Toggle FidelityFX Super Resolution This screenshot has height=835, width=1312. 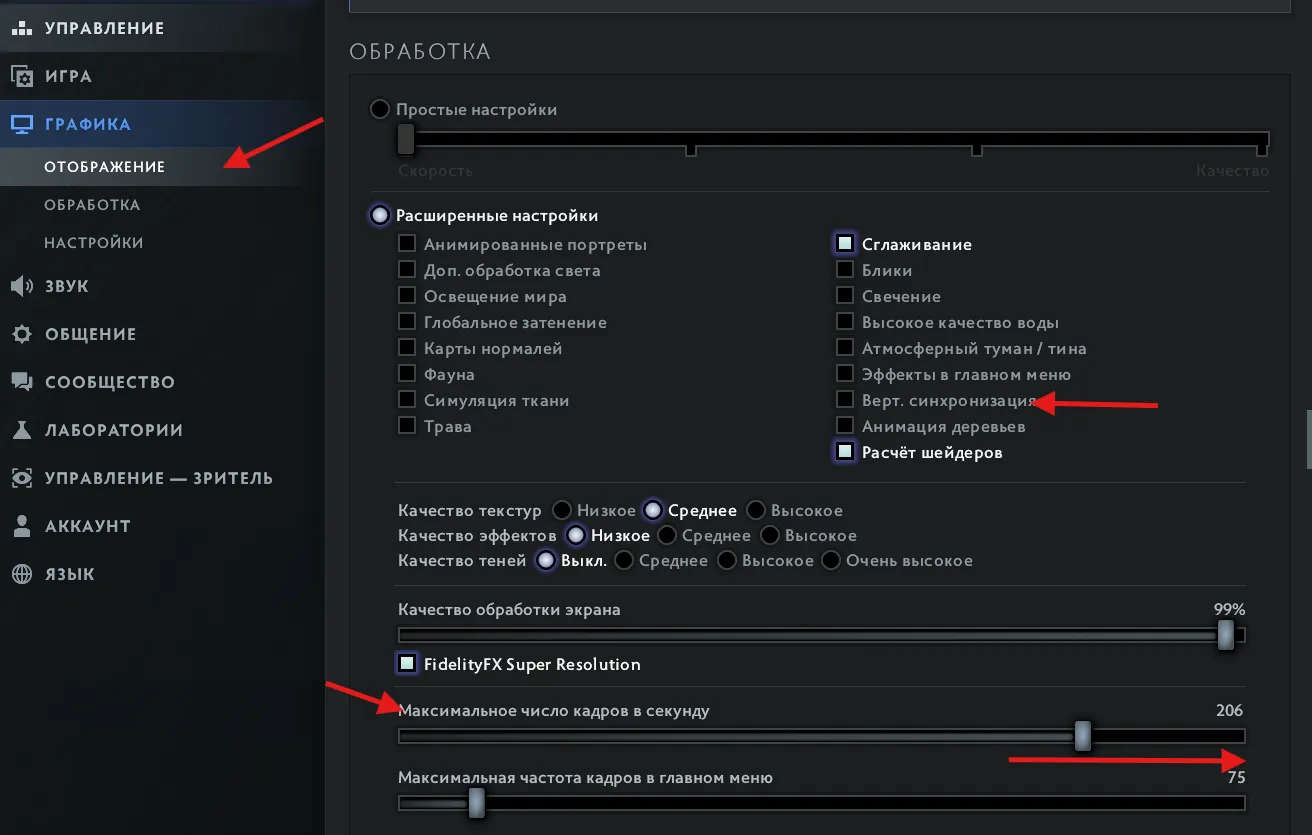406,663
